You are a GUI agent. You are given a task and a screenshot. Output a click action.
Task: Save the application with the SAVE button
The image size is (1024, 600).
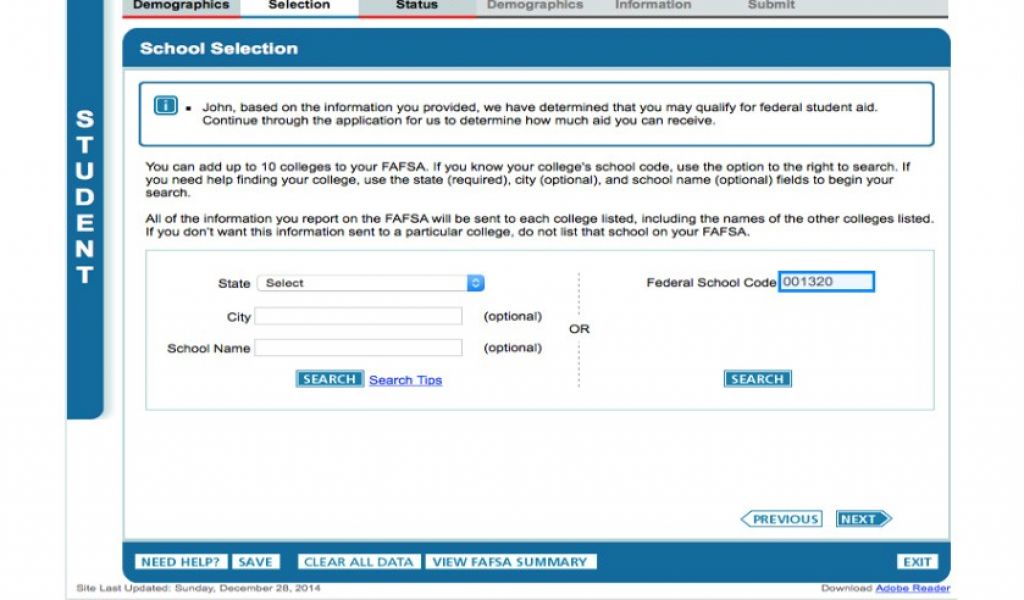tap(256, 562)
